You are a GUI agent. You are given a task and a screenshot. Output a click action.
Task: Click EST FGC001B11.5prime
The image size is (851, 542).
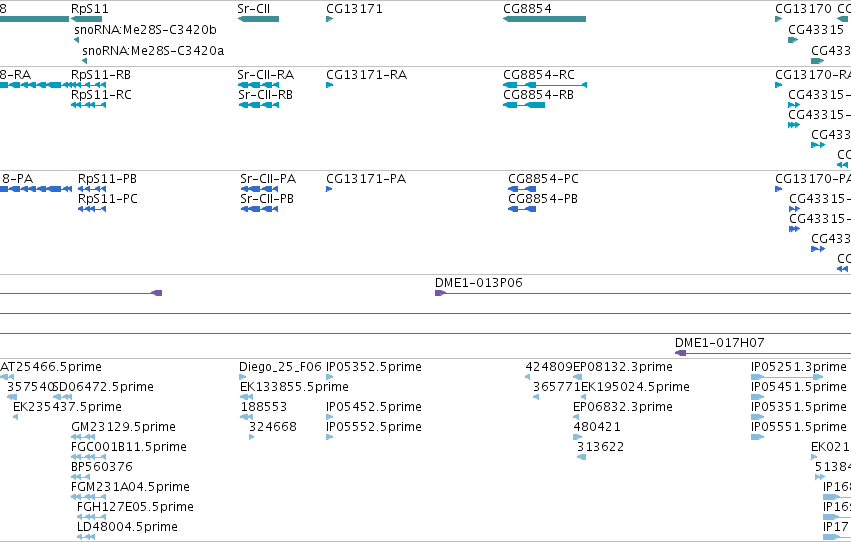click(x=129, y=448)
